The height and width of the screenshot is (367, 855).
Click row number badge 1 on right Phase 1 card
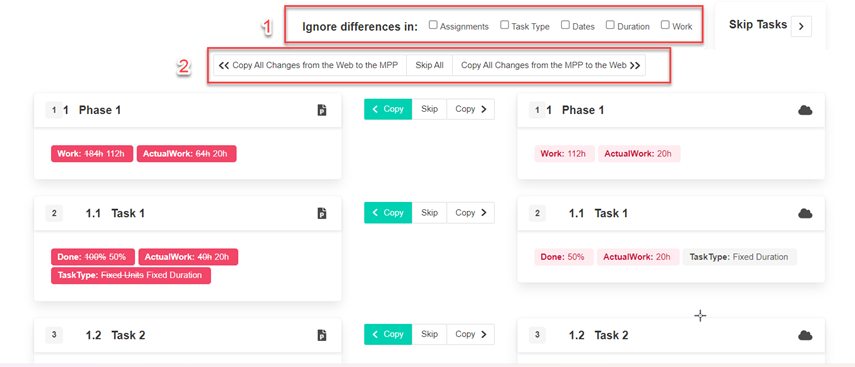537,110
